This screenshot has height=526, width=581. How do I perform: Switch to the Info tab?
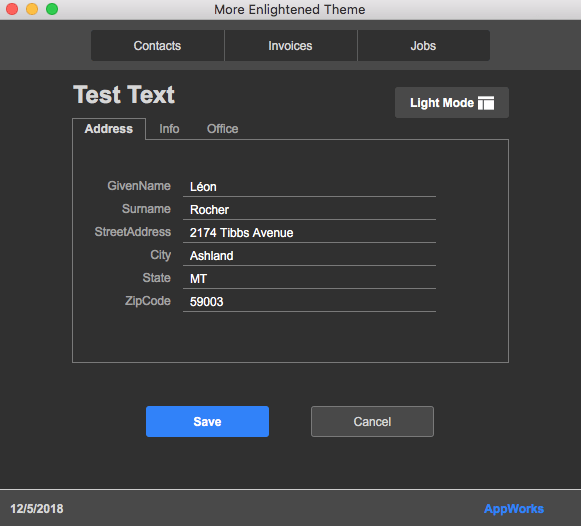click(169, 129)
